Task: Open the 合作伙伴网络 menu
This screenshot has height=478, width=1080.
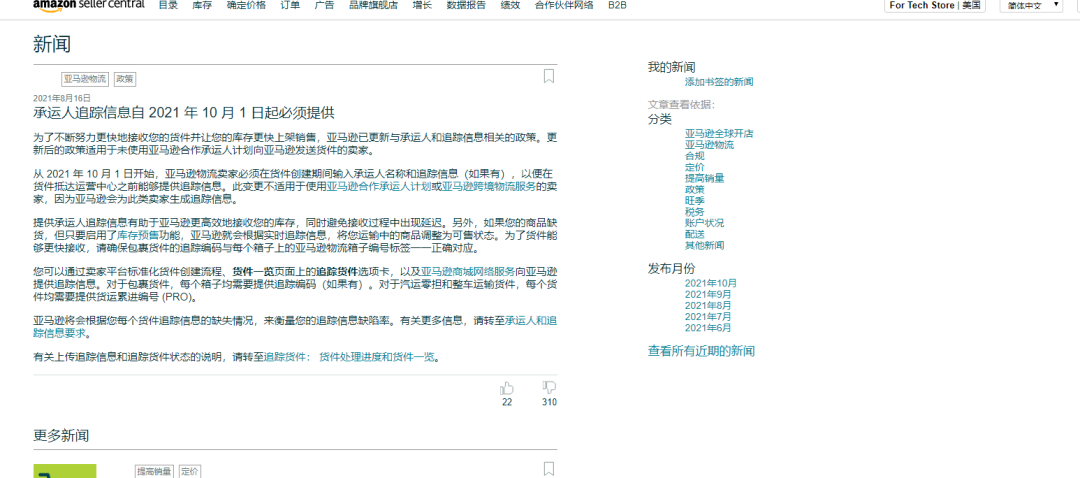Action: 564,5
